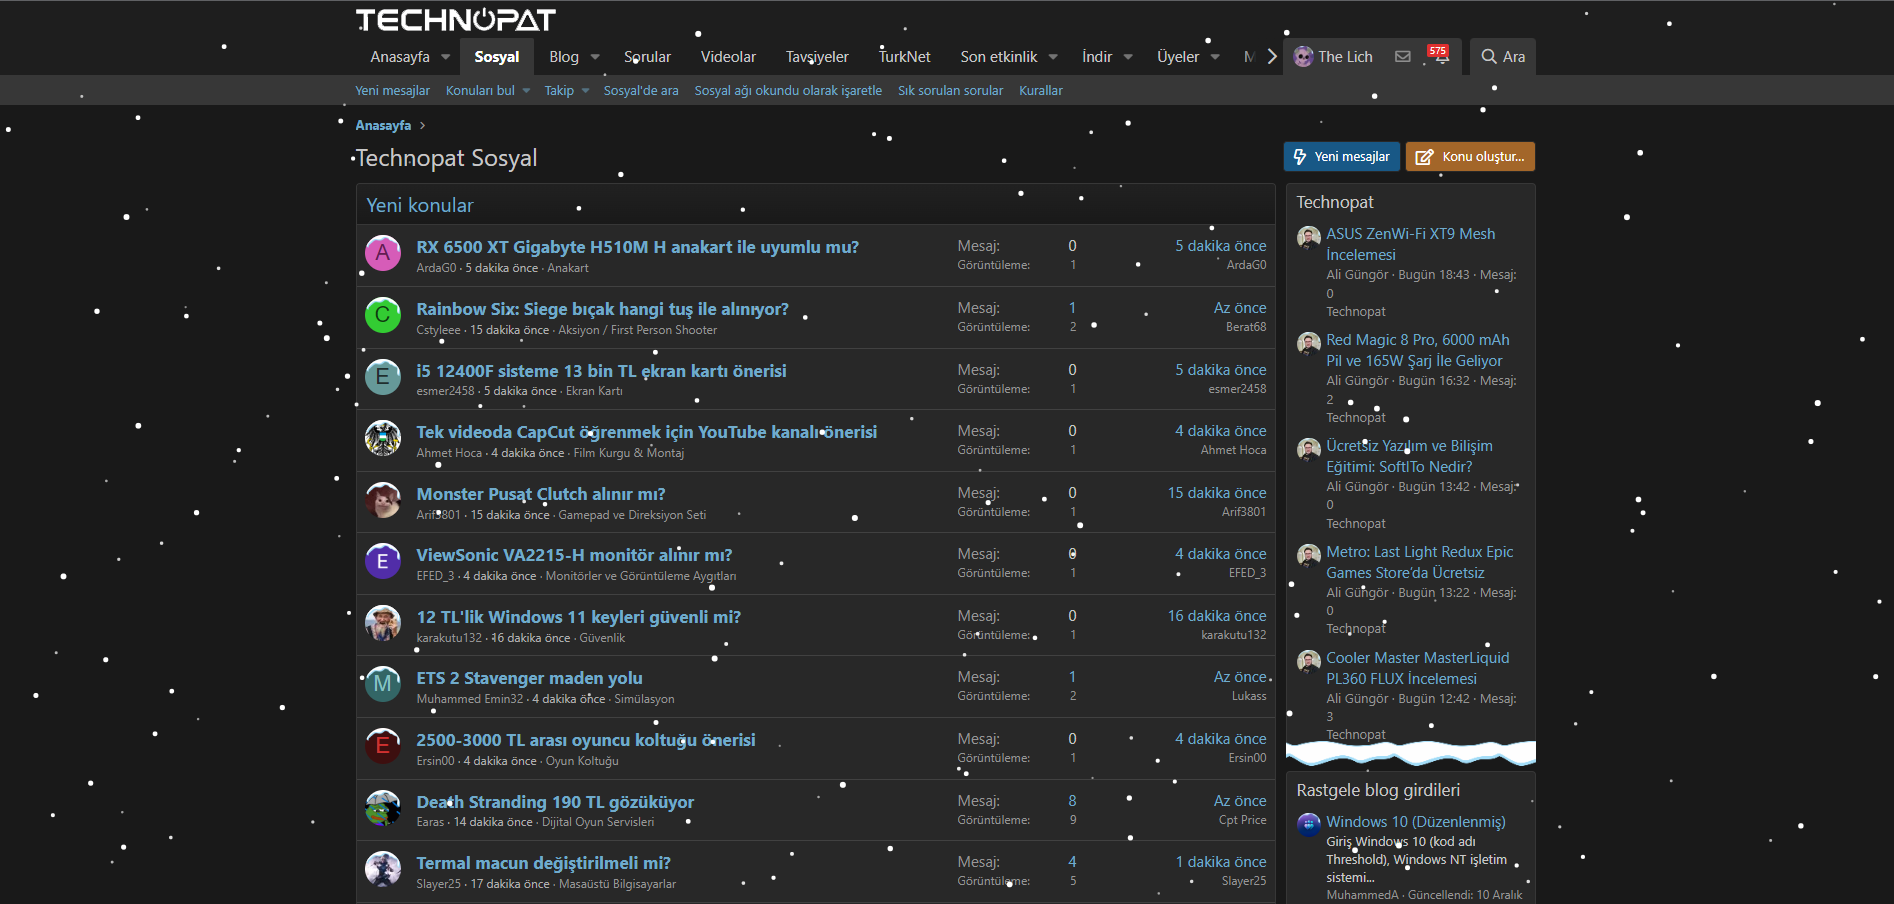Viewport: 1894px width, 904px height.
Task: Open Ahmet Hoca's avatar on CapCut thread
Action: [382, 439]
